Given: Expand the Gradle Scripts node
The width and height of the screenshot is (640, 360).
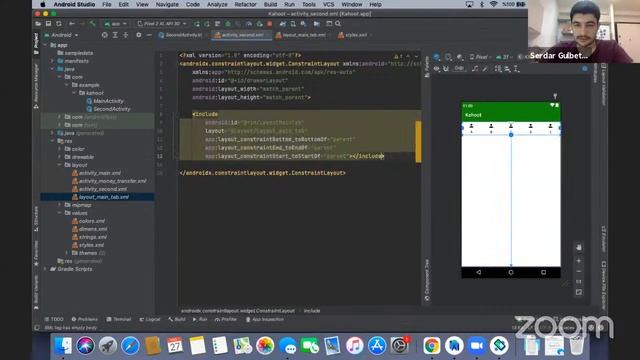Looking at the screenshot, I should click(x=45, y=269).
